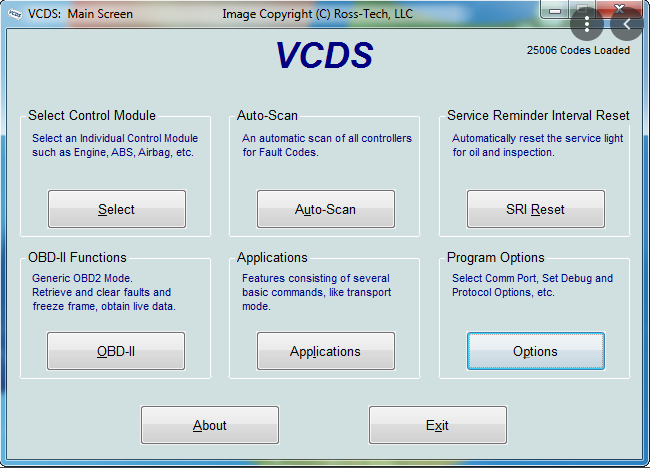Close the VCDS window
This screenshot has width=650, height=468.
click(619, 8)
